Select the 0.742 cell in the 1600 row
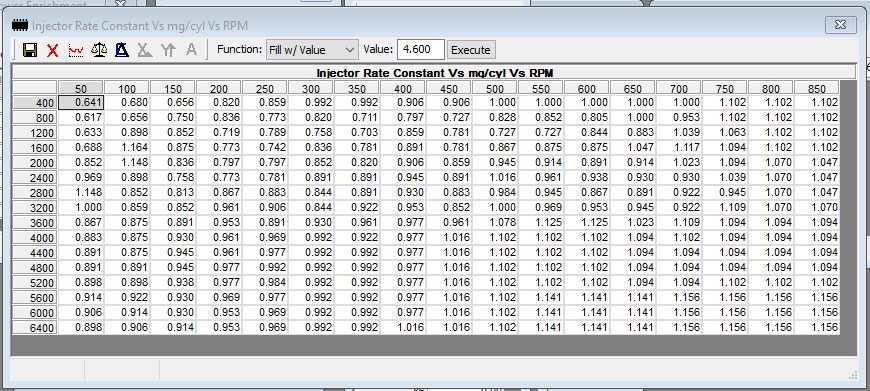 (265, 148)
